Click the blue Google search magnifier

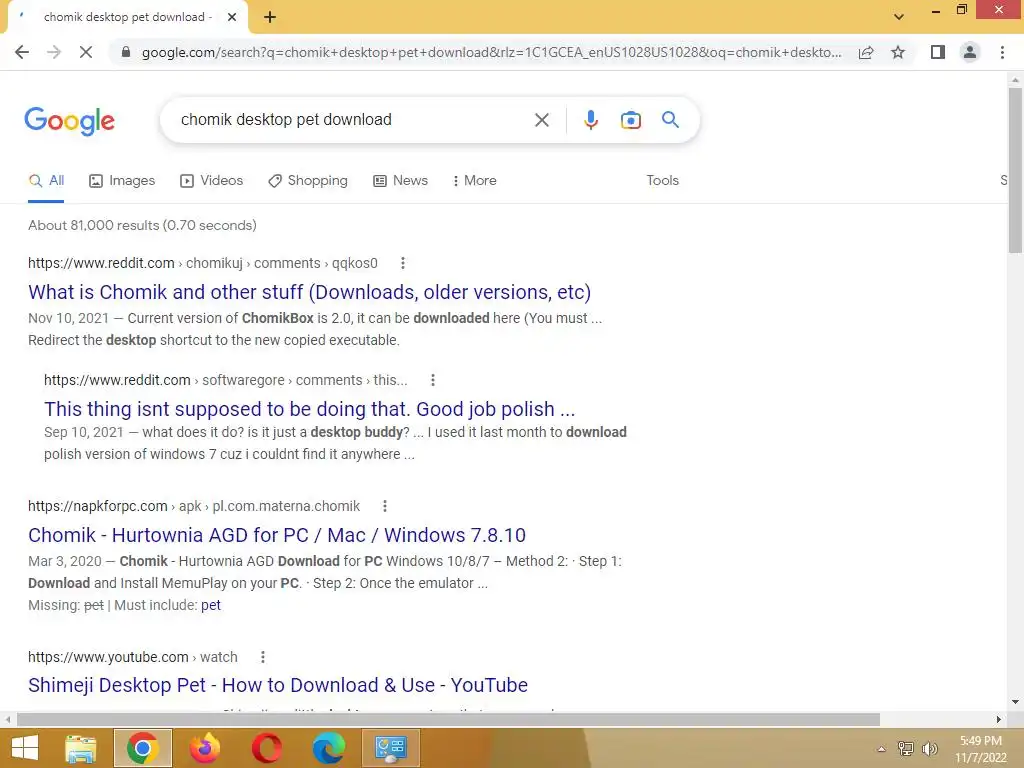670,120
